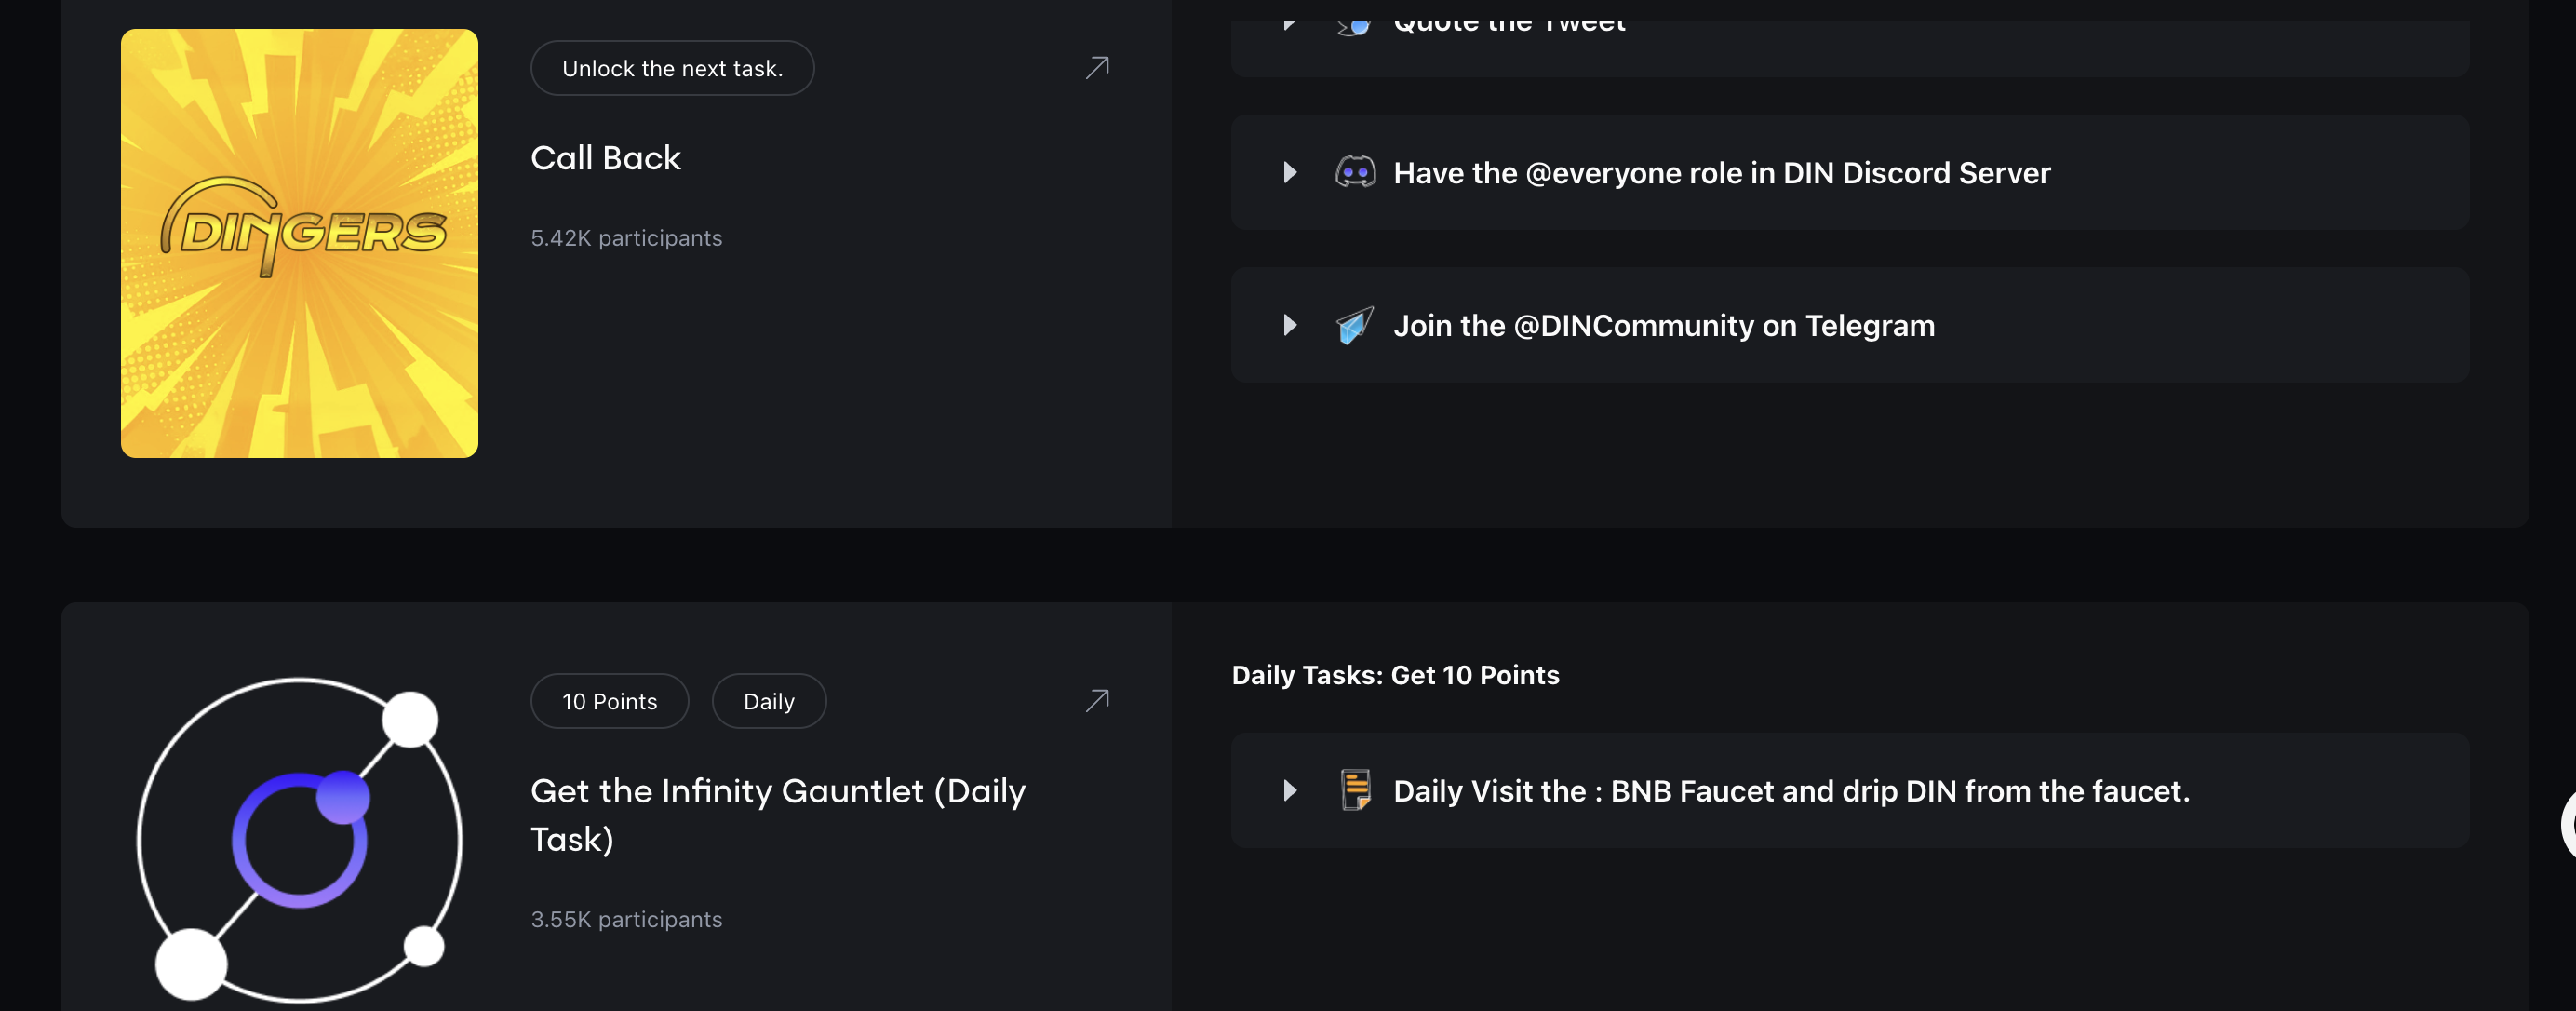Open 'Get the Infinity Gauntlet (Daily Task)' title
The height and width of the screenshot is (1011, 2576).
tap(778, 814)
